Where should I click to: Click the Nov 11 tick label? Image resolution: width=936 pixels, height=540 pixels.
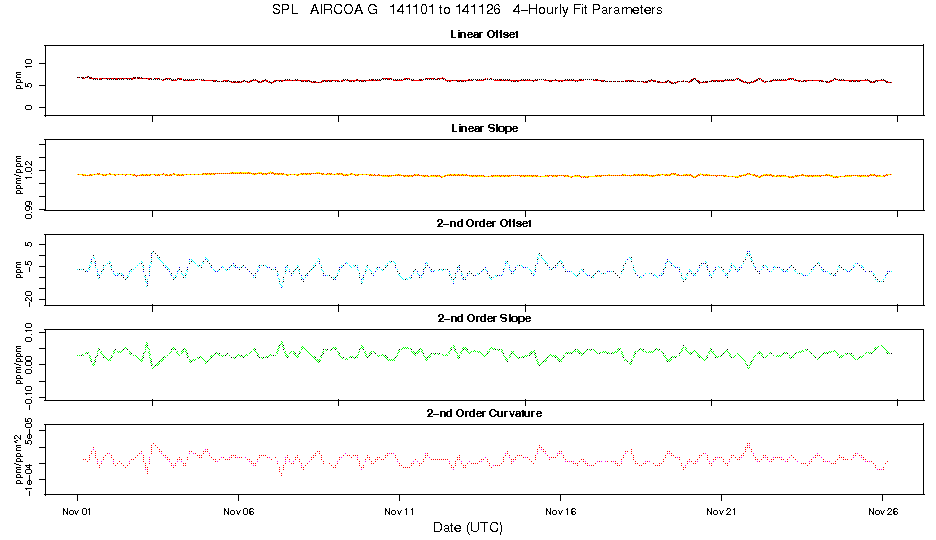(399, 511)
